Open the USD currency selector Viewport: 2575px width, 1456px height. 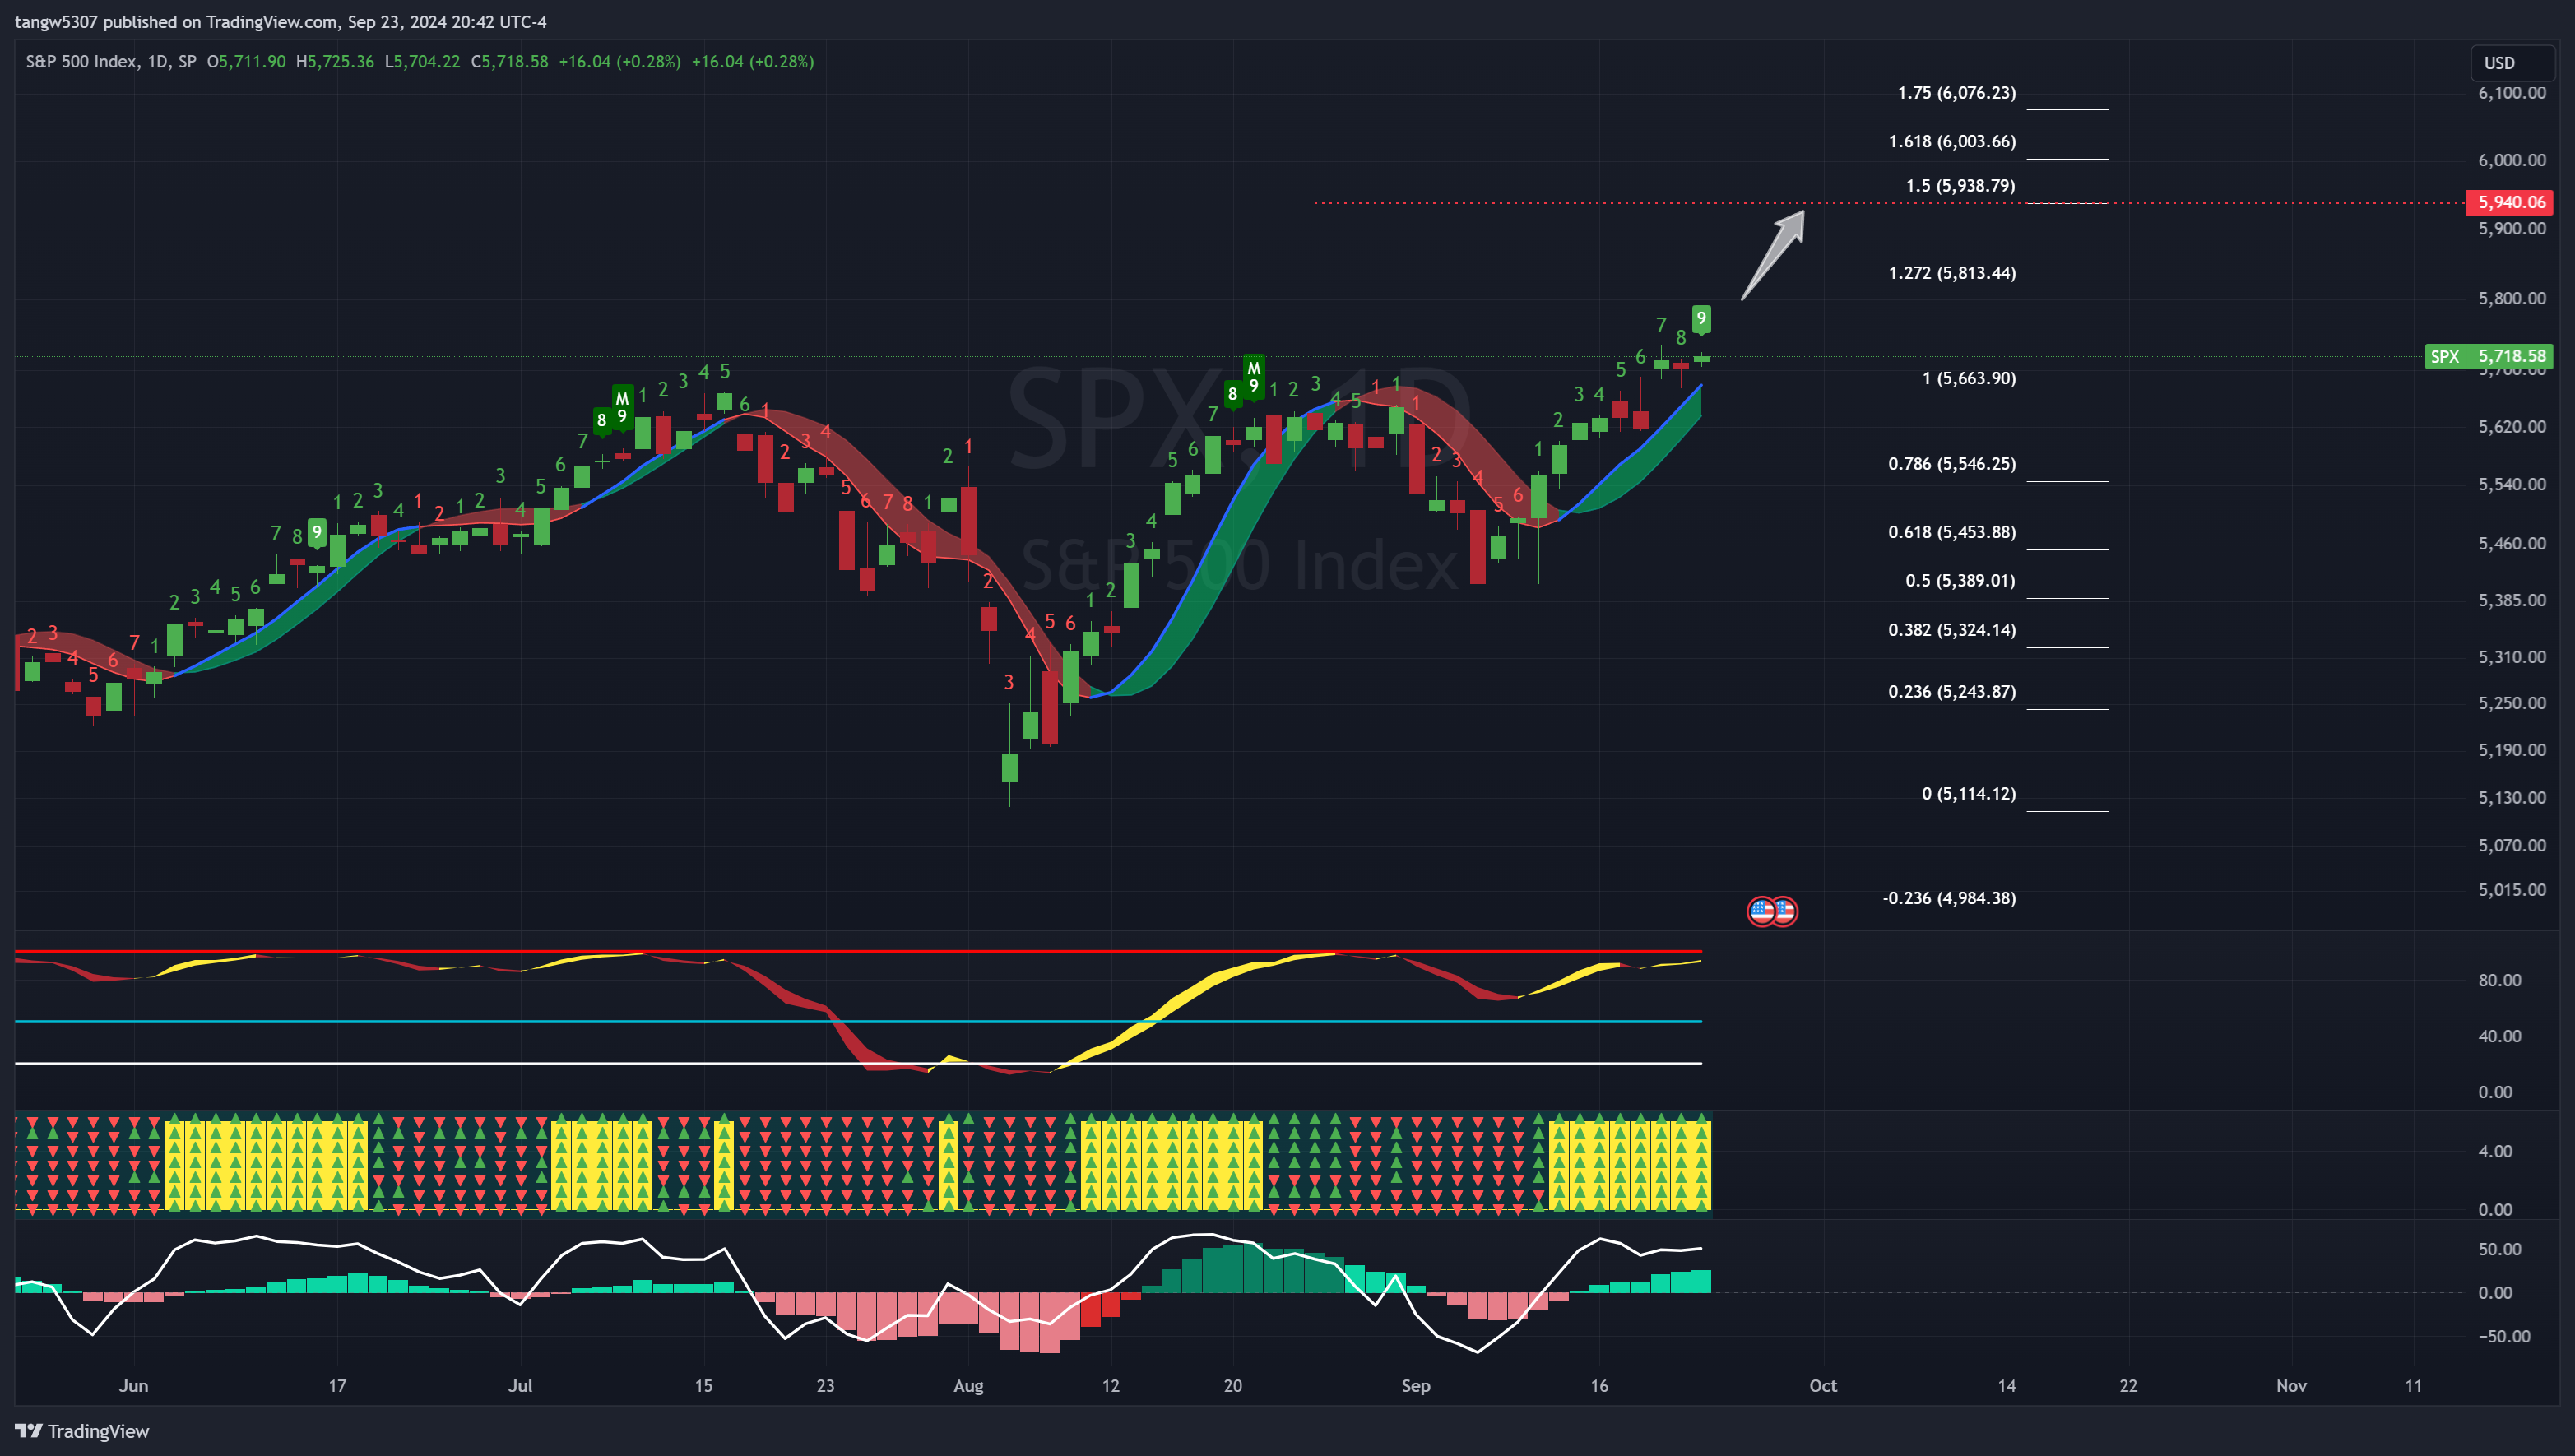[2510, 62]
